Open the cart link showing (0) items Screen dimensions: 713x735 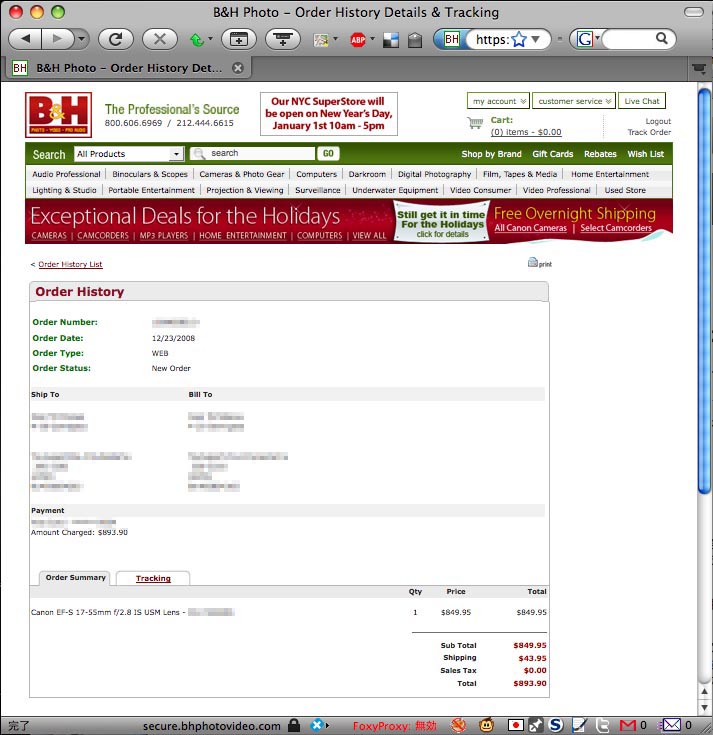pyautogui.click(x=526, y=132)
